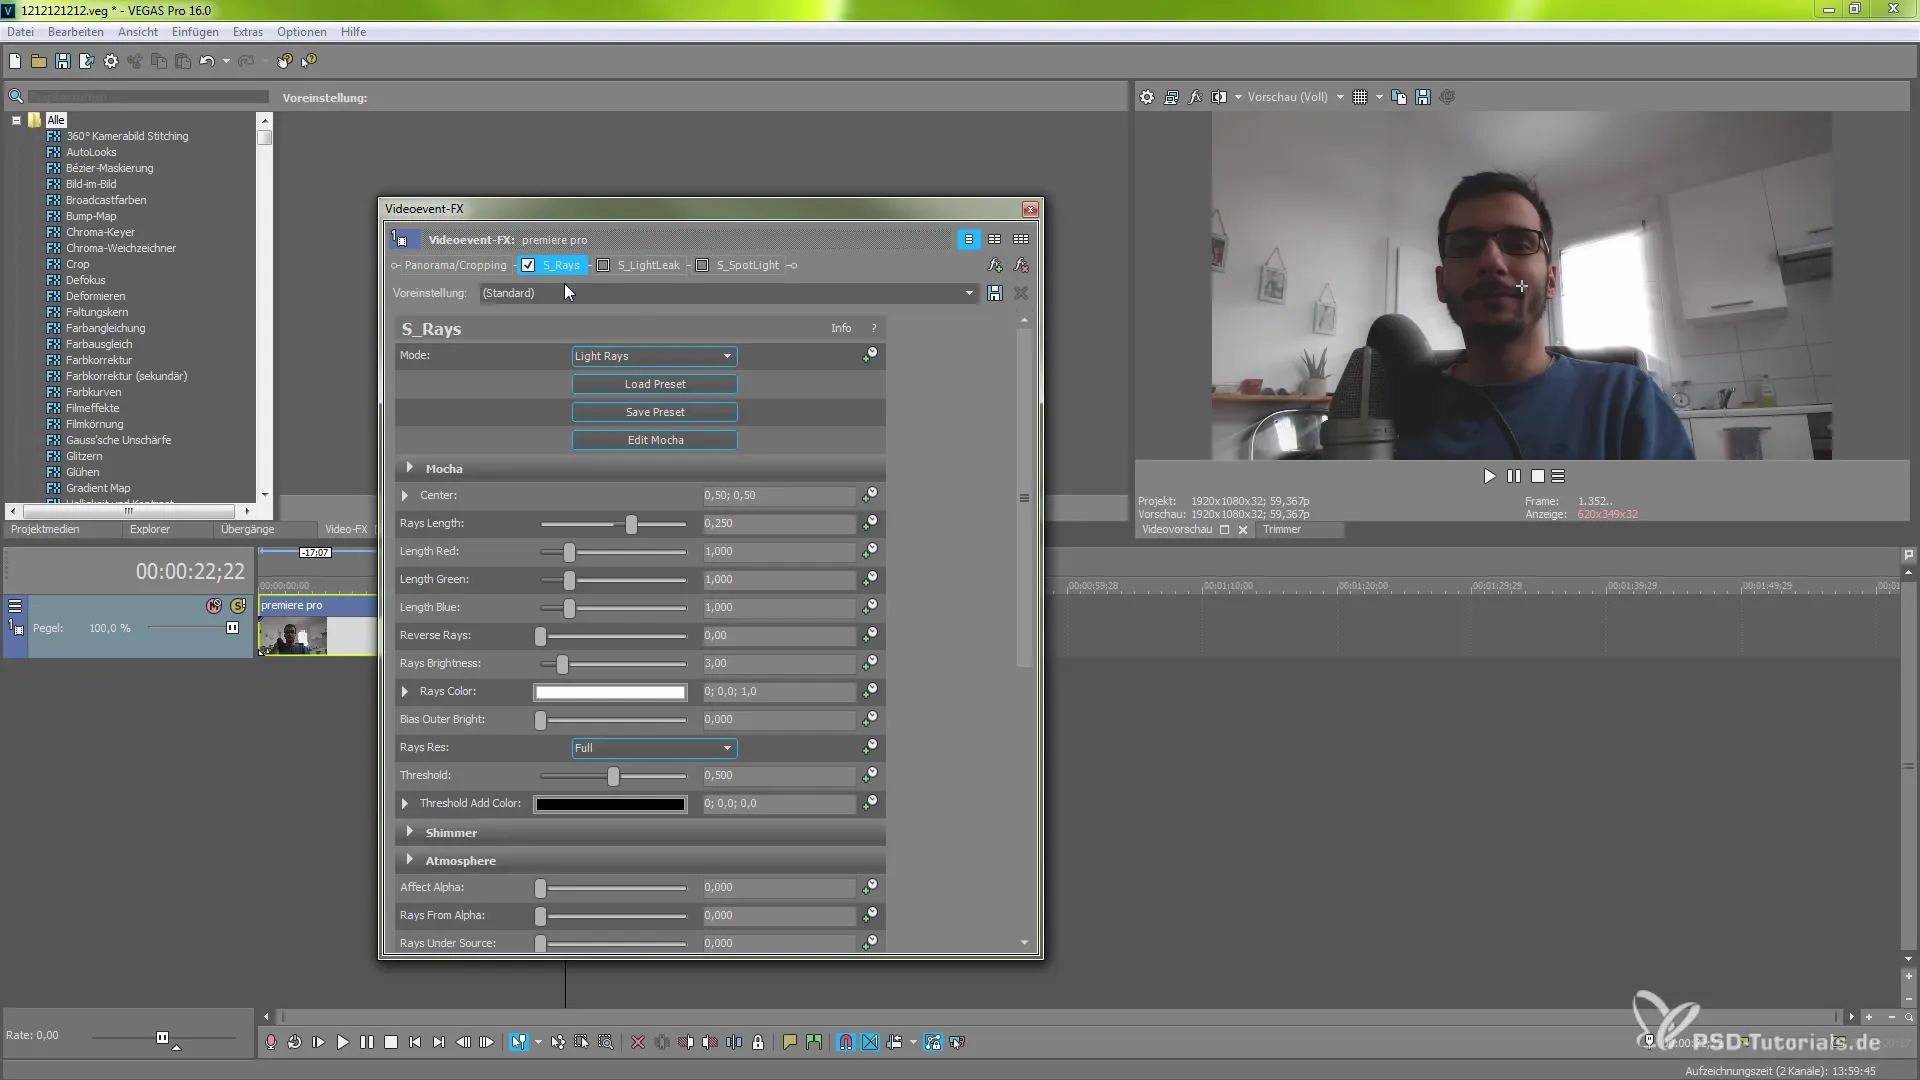Screen dimensions: 1920x1080
Task: Click play button in the timeline transport bar
Action: point(343,1042)
